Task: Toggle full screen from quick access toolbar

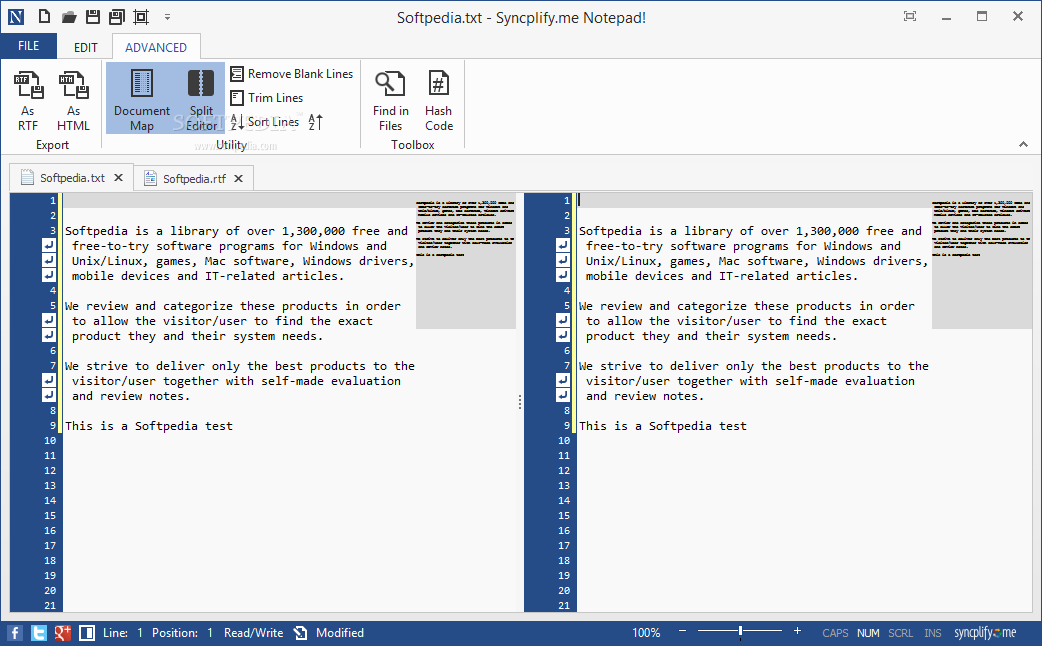Action: 141,17
